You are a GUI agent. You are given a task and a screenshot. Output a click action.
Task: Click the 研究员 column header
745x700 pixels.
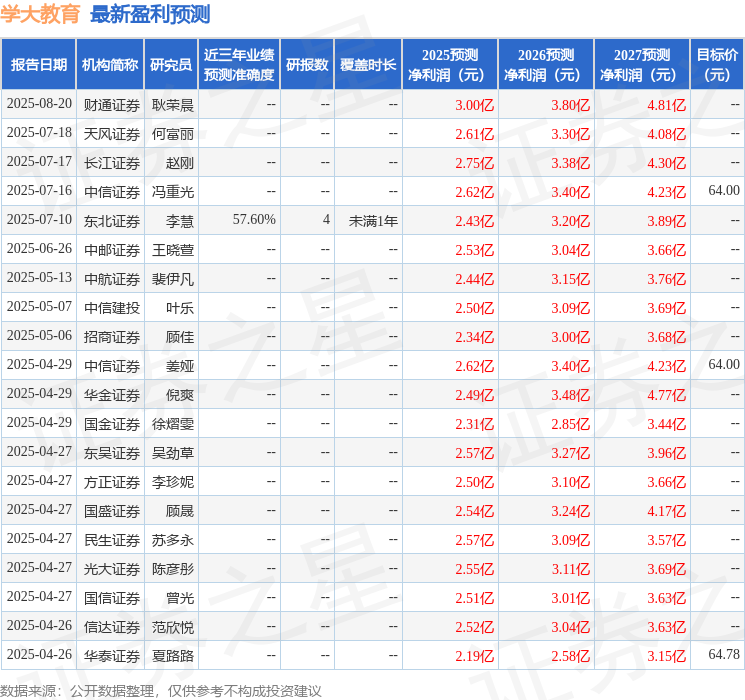(x=171, y=65)
